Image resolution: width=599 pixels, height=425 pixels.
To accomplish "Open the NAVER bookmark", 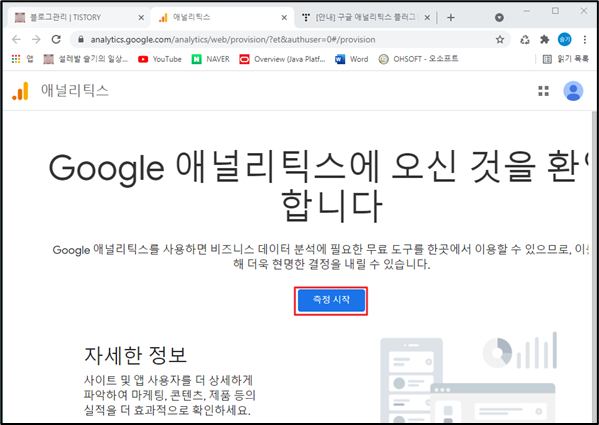I will tap(210, 59).
